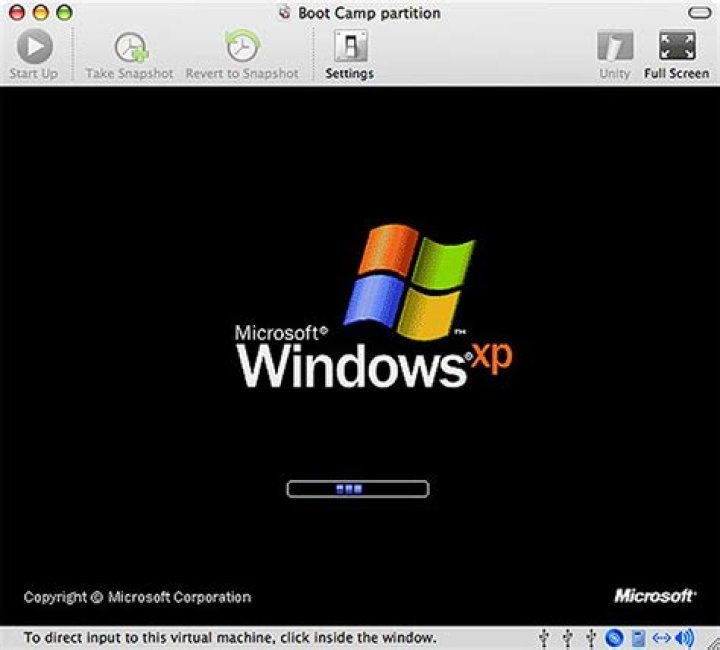Viewport: 720px width, 650px height.
Task: Click the window resize grip in the corner
Action: tap(713, 643)
